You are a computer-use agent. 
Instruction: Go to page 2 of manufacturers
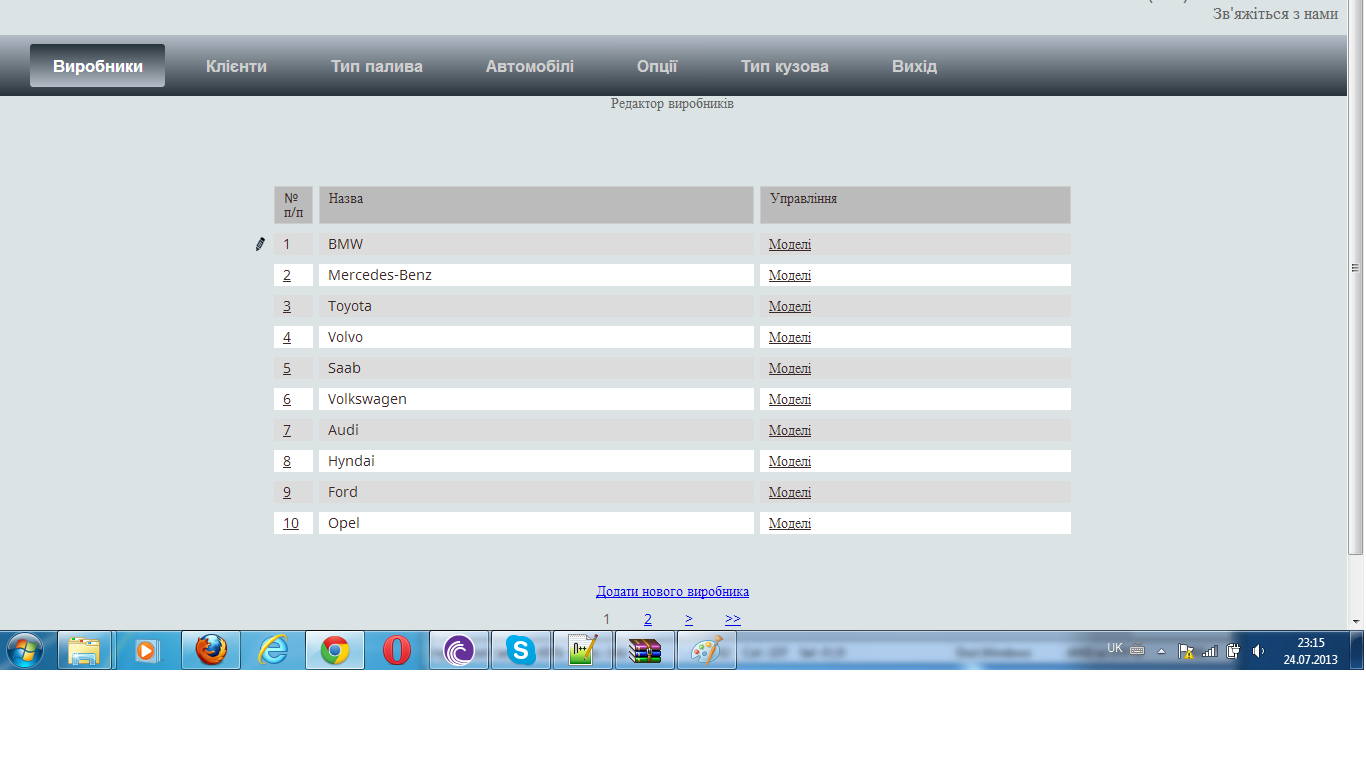coord(648,619)
